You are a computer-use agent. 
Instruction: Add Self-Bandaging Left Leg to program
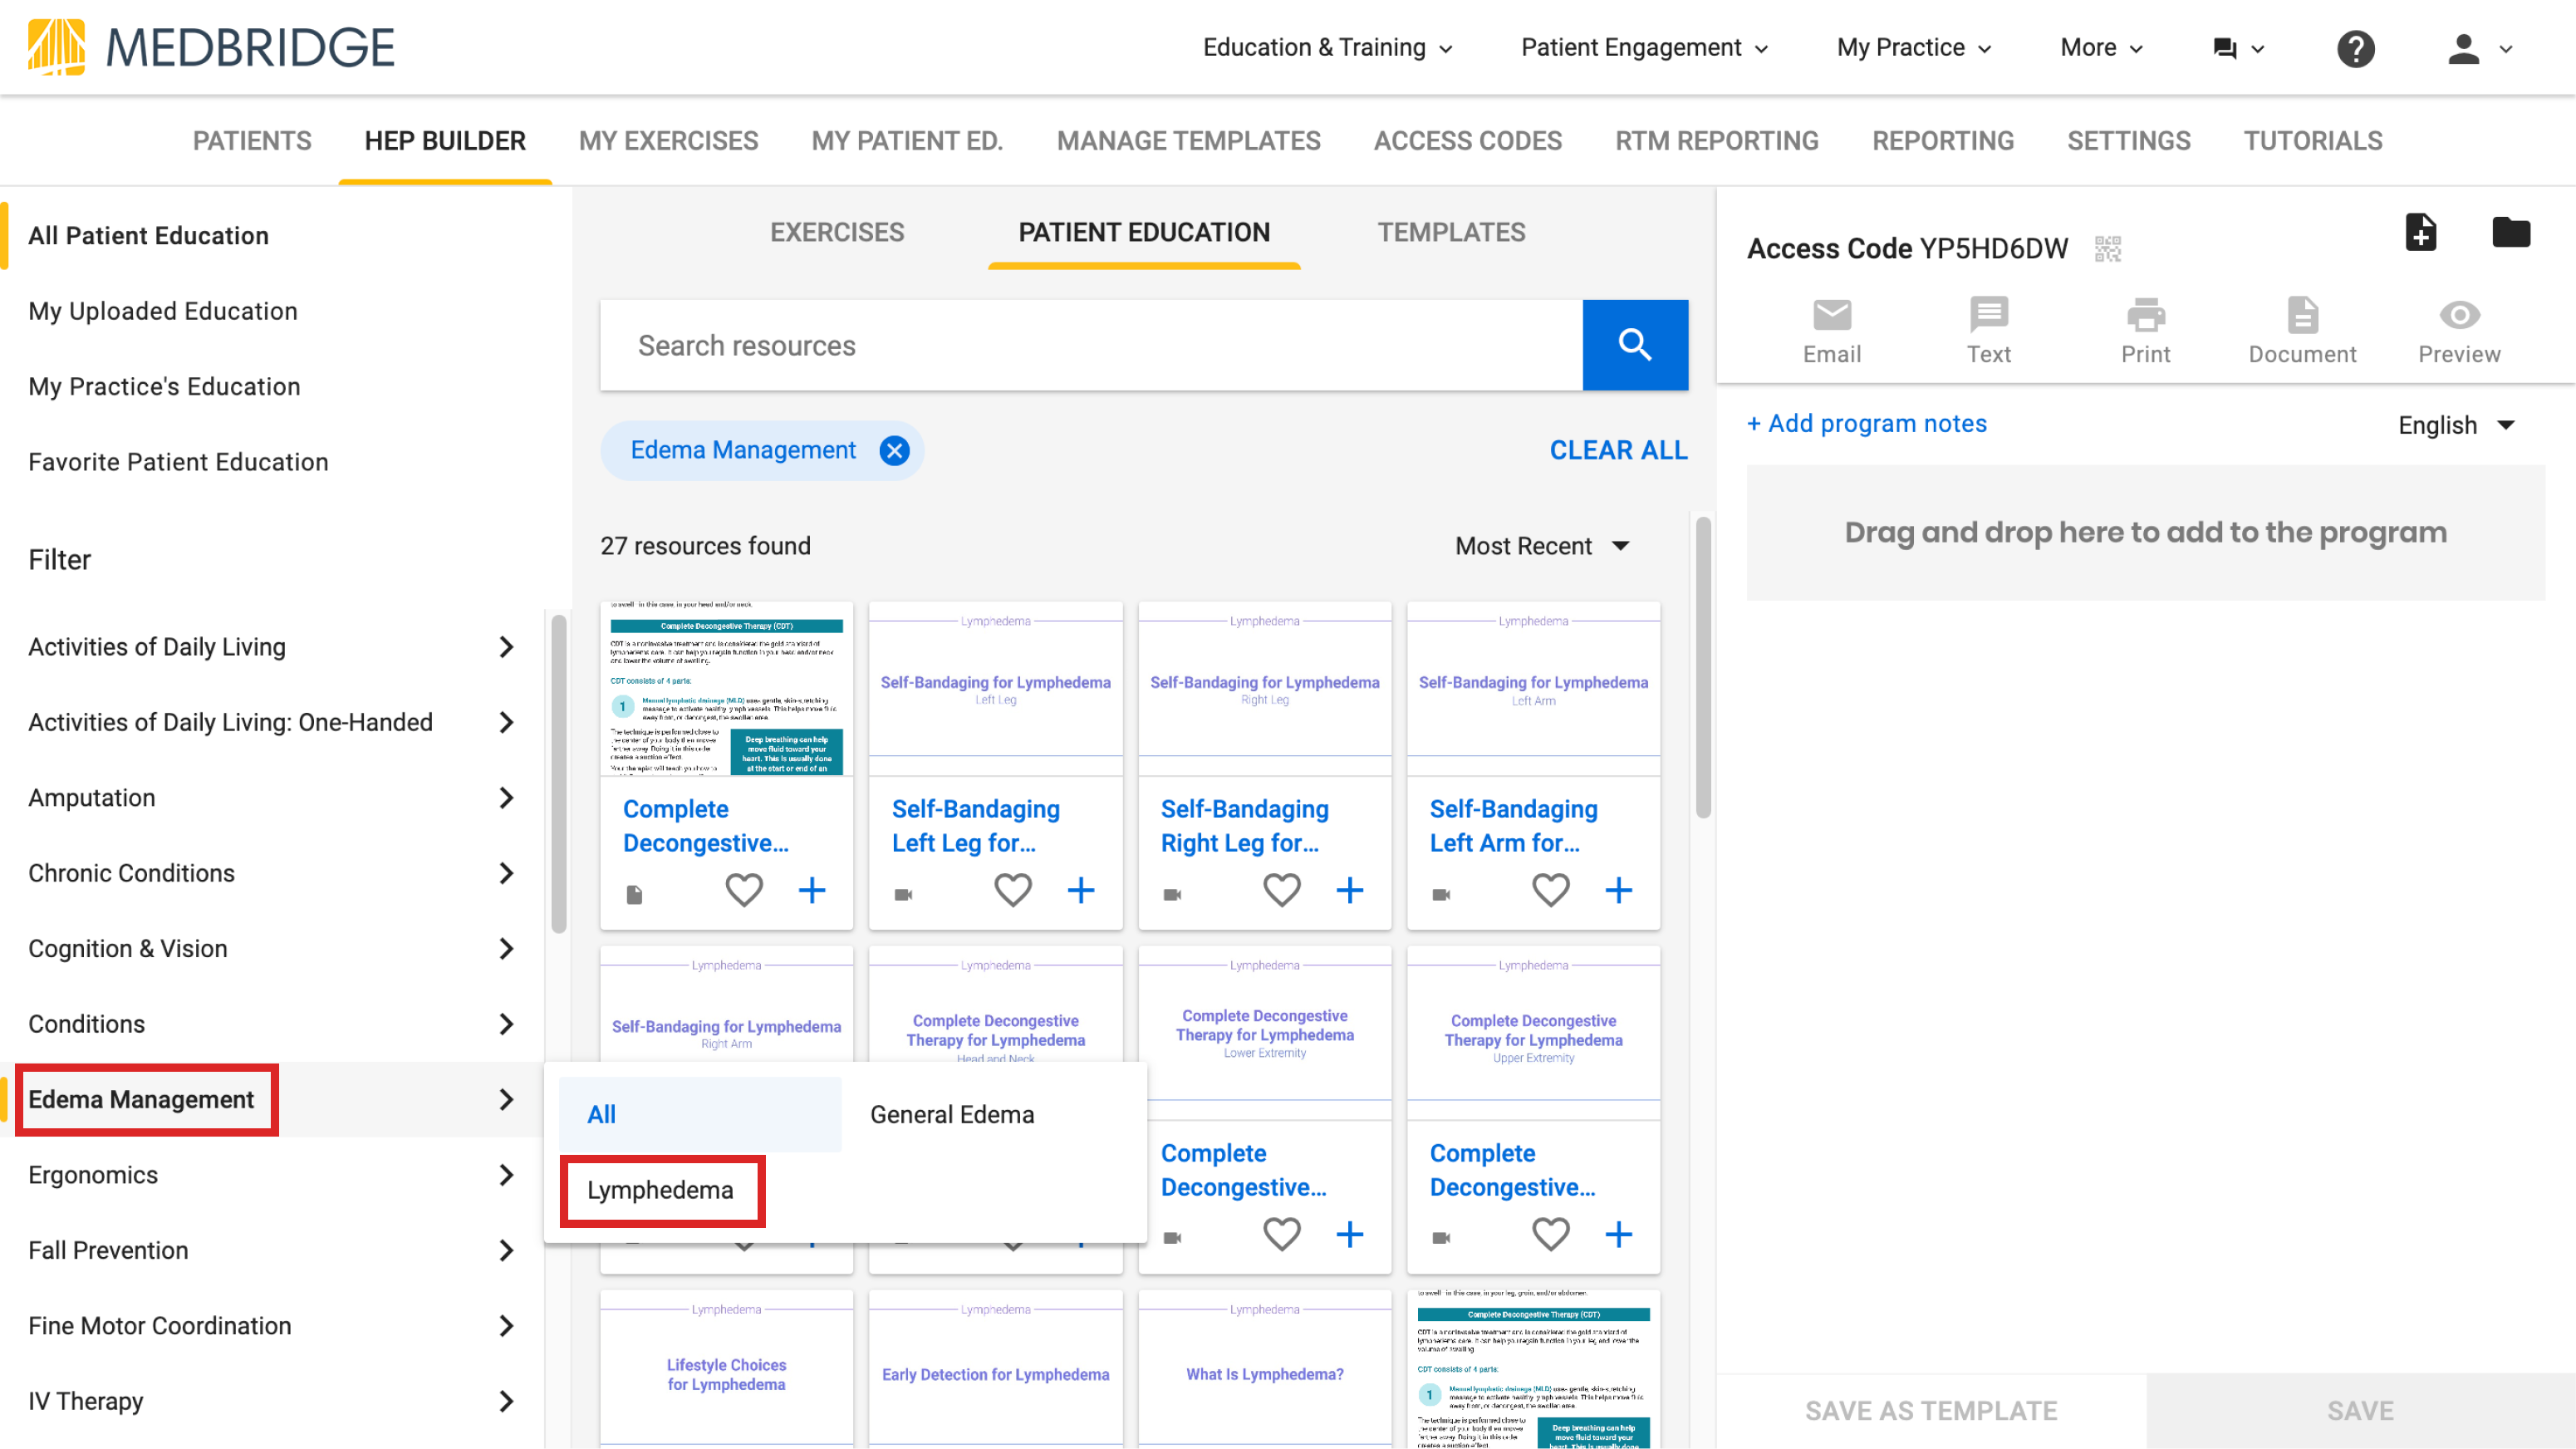[1081, 890]
